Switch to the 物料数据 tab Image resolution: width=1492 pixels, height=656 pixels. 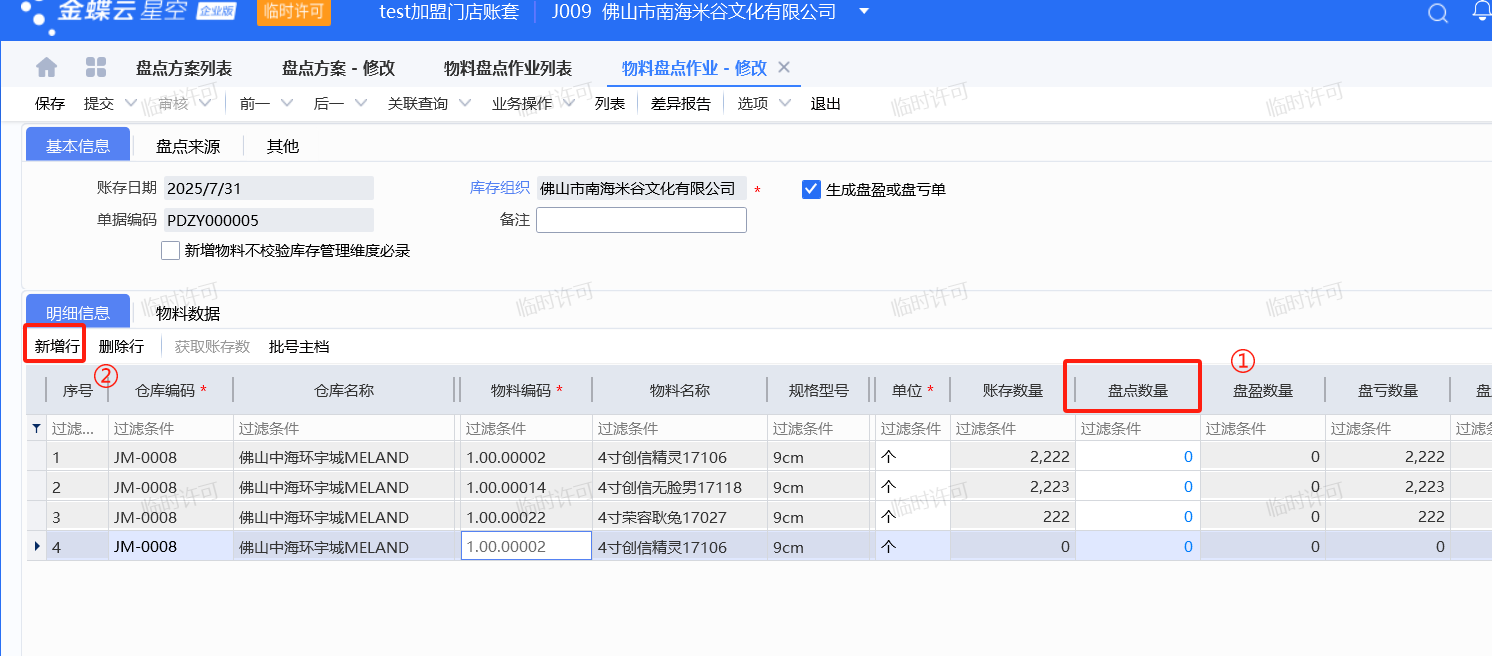[188, 313]
